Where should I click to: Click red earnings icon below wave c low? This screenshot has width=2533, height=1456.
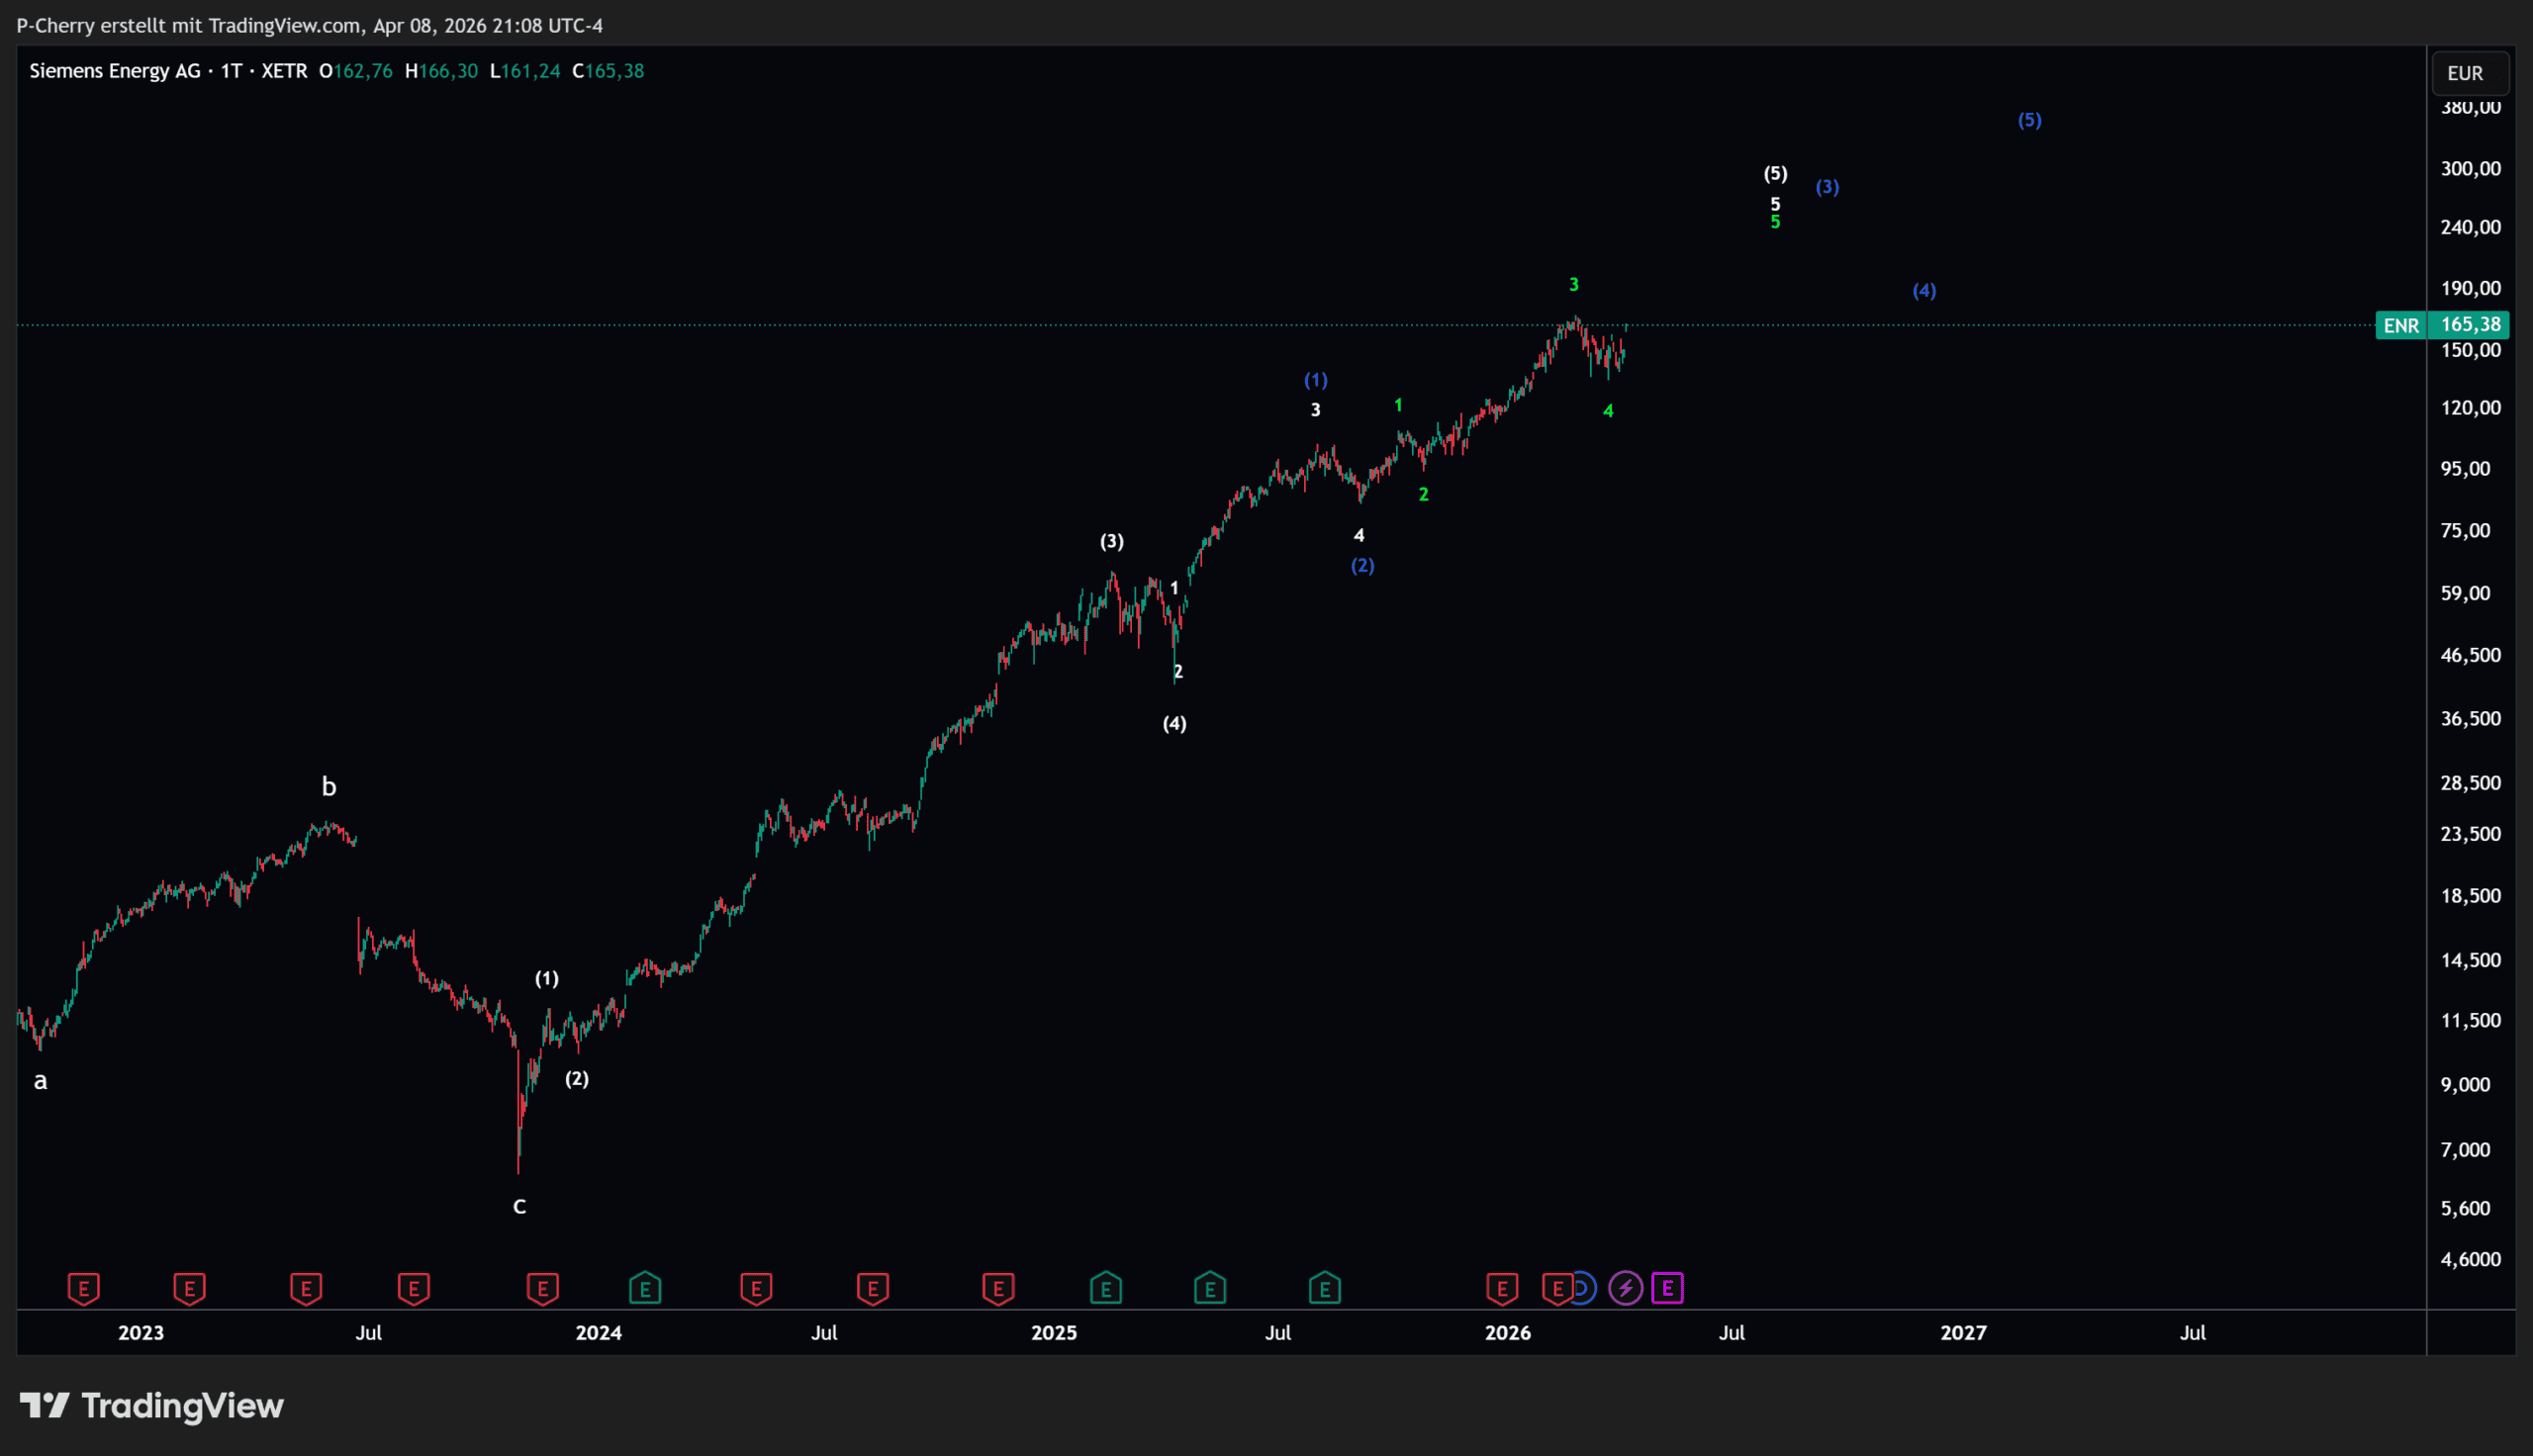[x=542, y=1288]
